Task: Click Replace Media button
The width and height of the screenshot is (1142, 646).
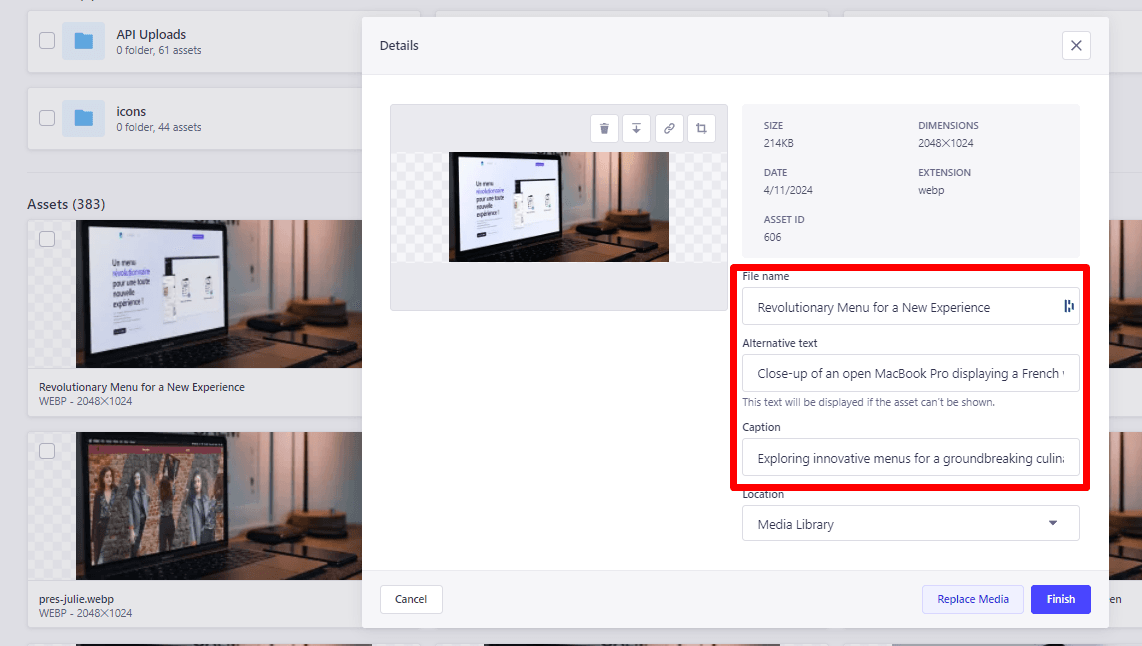Action: pos(972,599)
